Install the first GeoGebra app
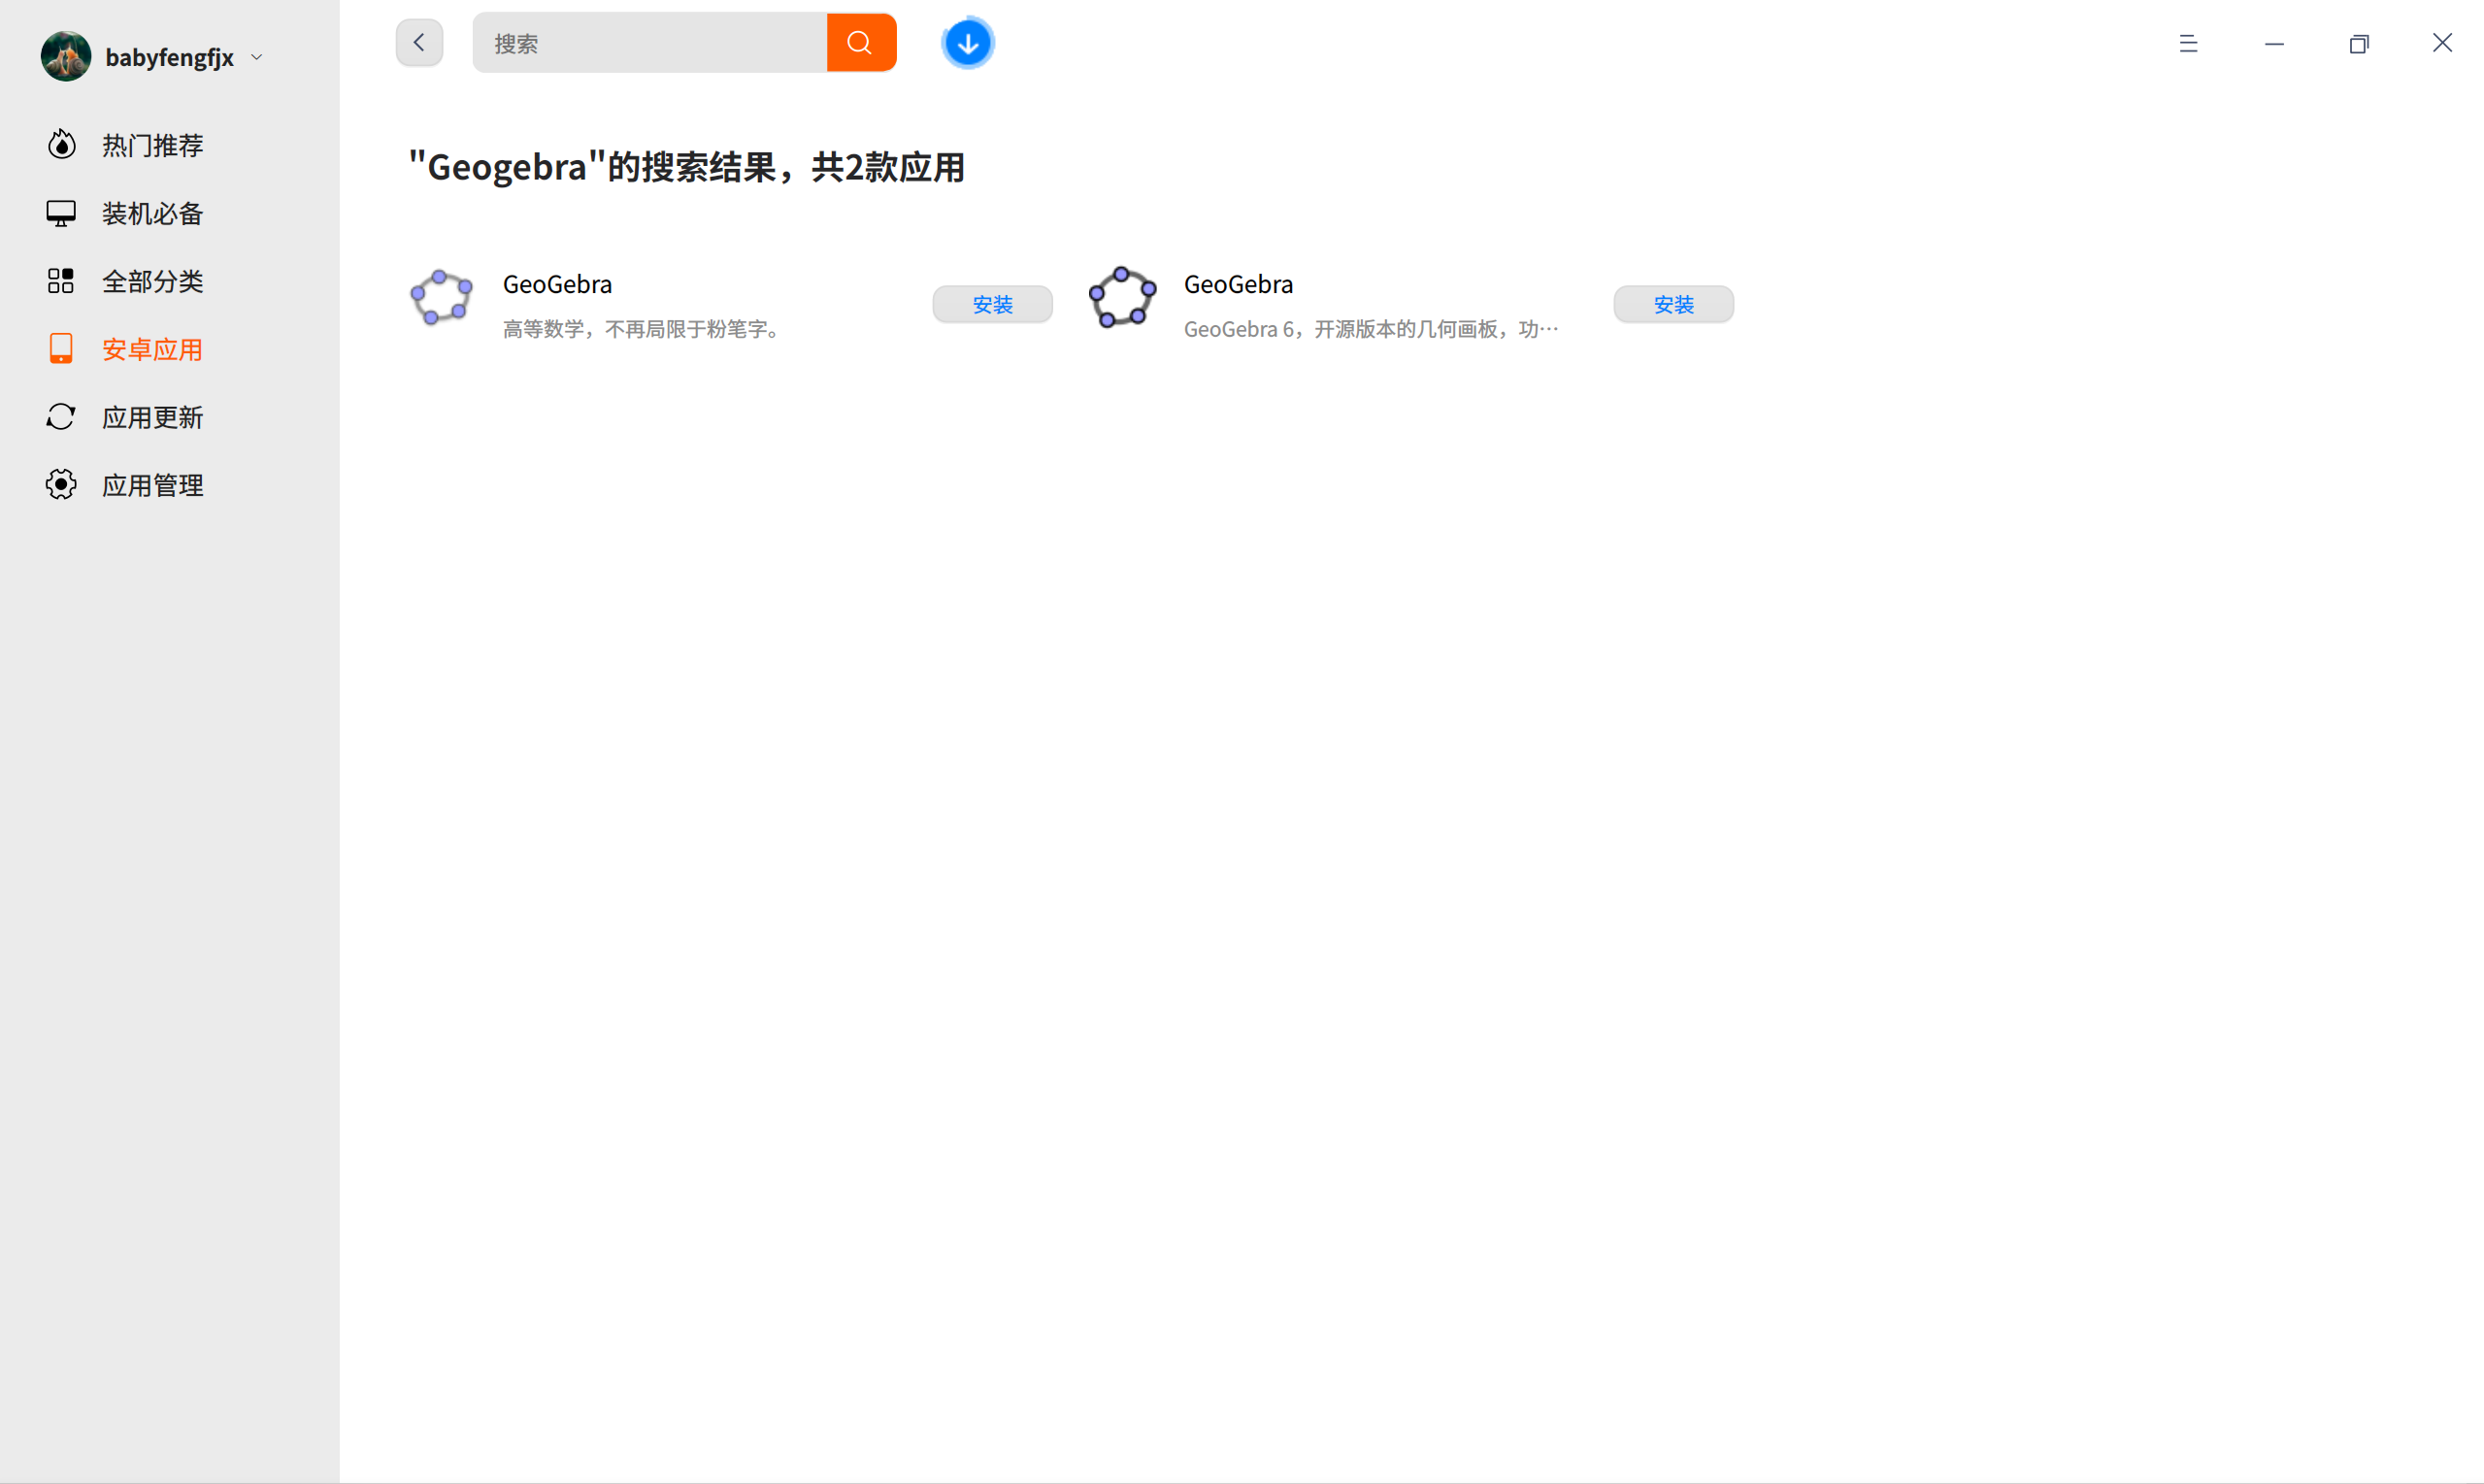This screenshot has width=2484, height=1484. pyautogui.click(x=992, y=305)
